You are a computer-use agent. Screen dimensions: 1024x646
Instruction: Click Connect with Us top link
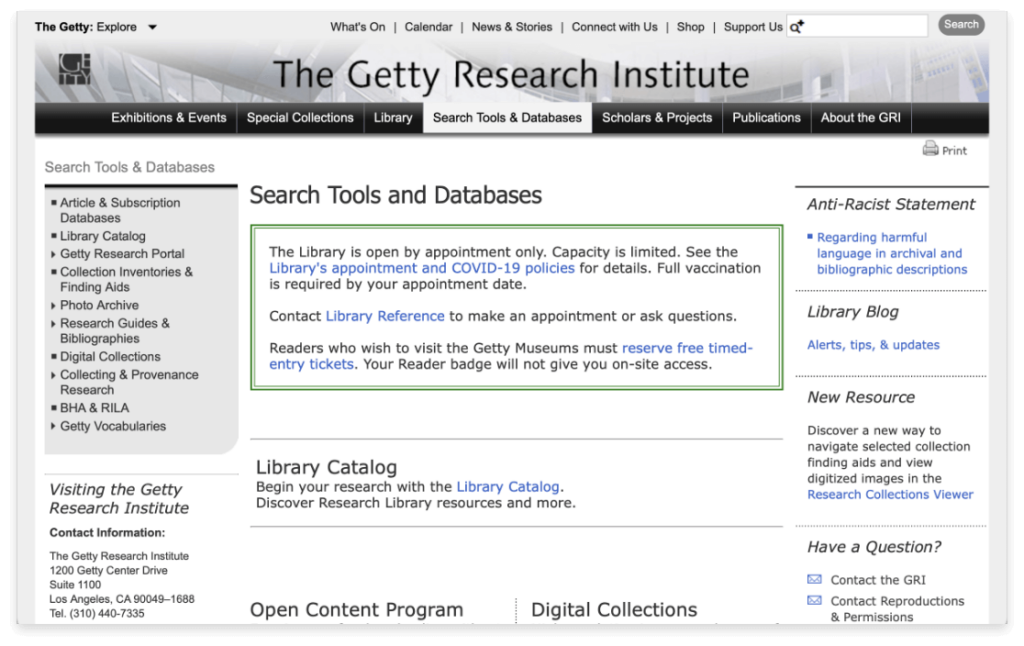[615, 27]
